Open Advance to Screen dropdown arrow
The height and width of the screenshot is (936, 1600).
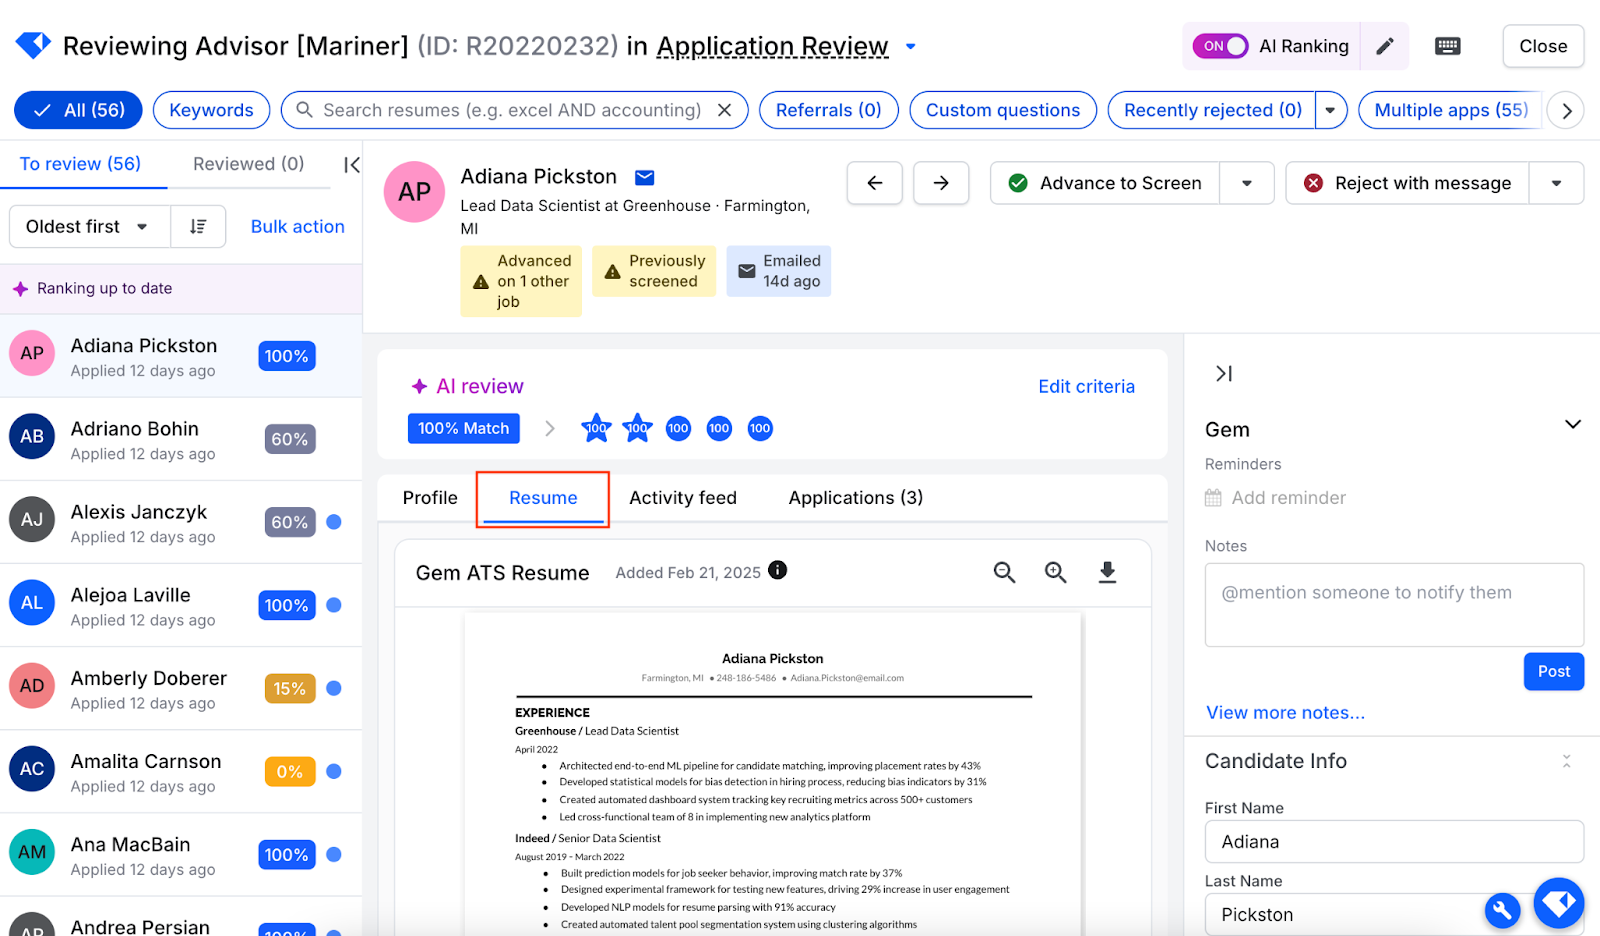point(1247,183)
